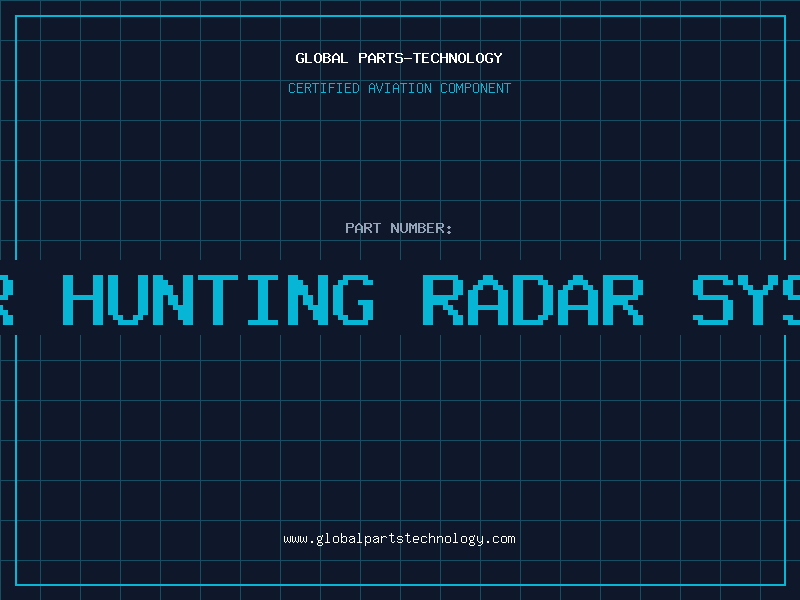Click the word RADAR in the banner
Viewport: 800px width, 600px height.
[x=531, y=298]
